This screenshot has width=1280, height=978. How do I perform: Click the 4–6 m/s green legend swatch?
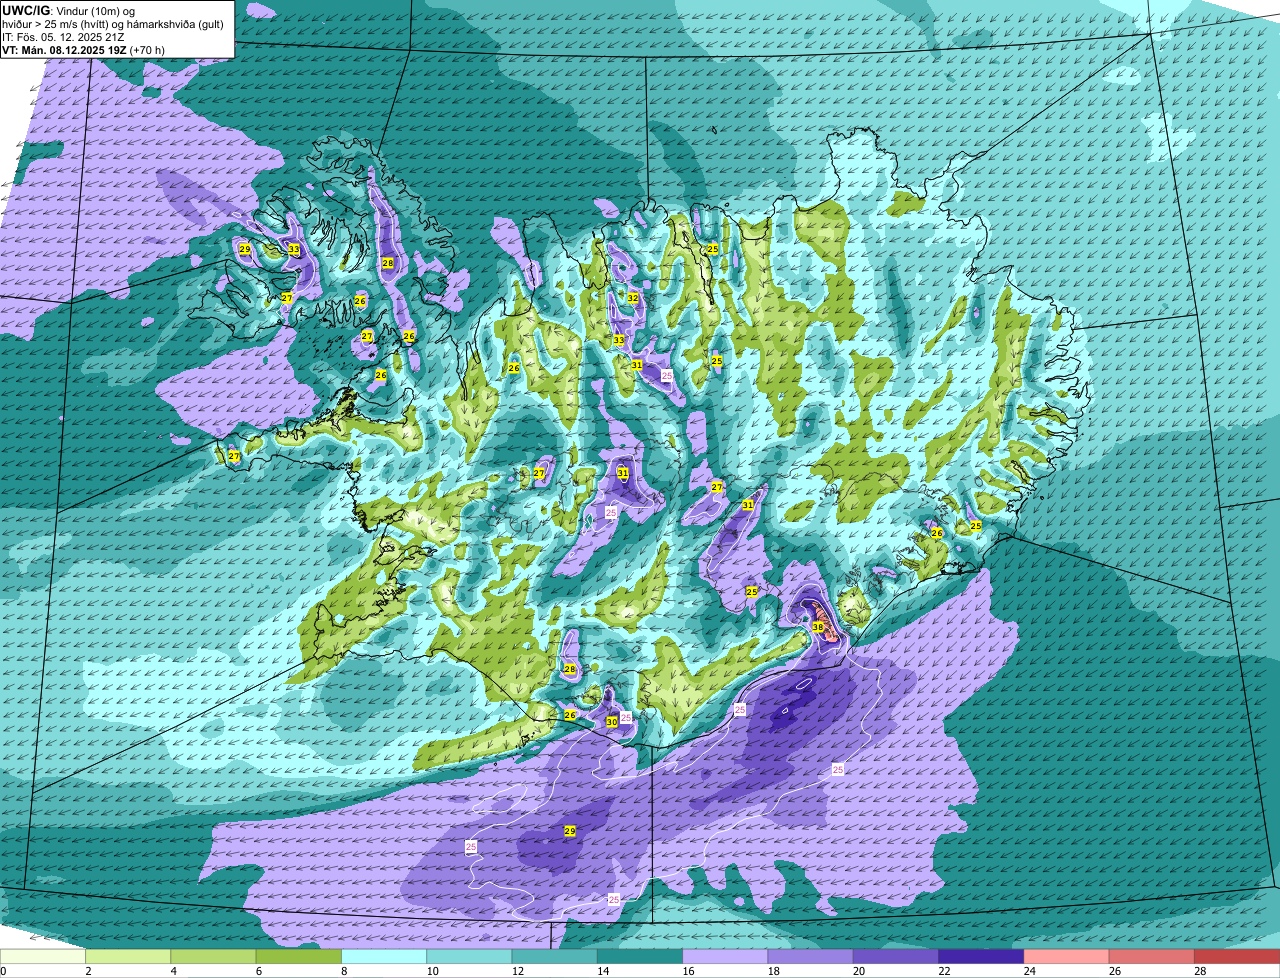[213, 957]
